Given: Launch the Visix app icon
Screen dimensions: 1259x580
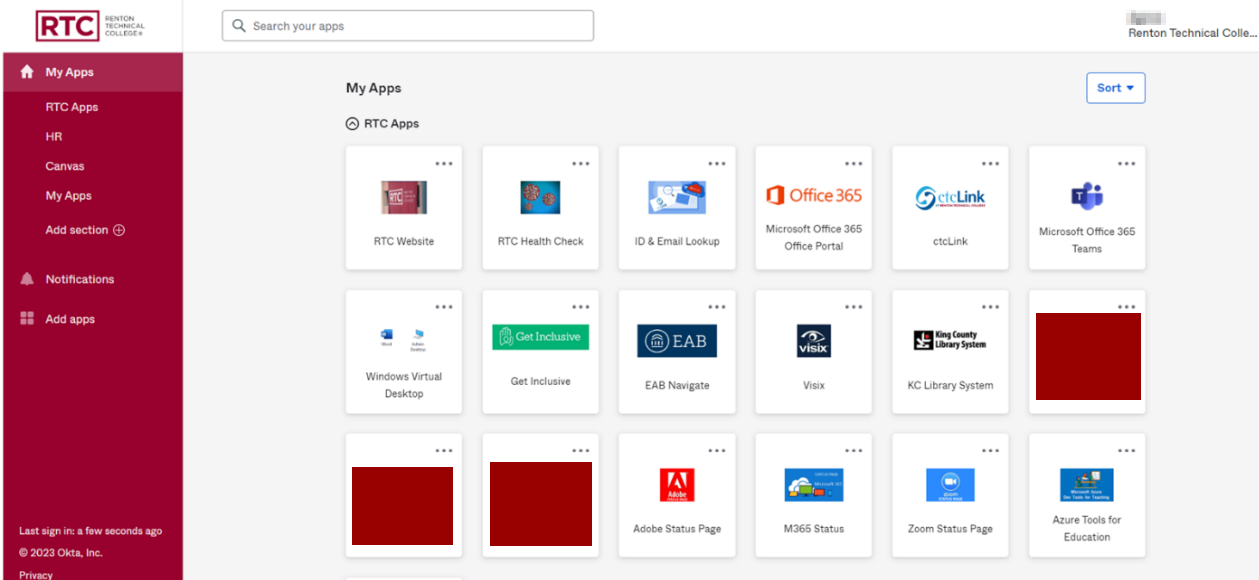Looking at the screenshot, I should tap(813, 341).
